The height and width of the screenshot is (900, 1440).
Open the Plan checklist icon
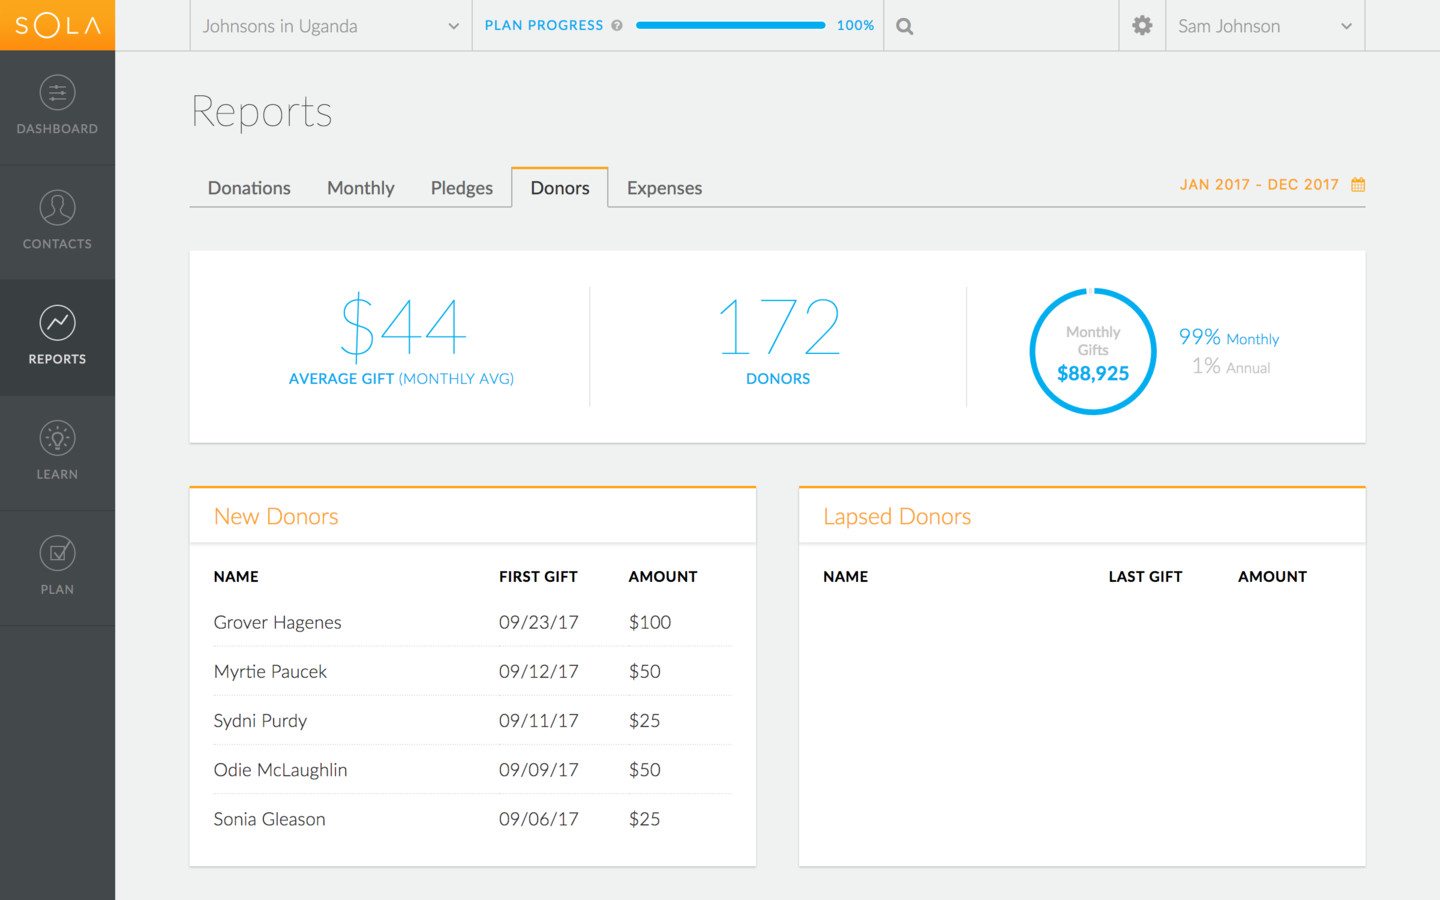tap(57, 552)
